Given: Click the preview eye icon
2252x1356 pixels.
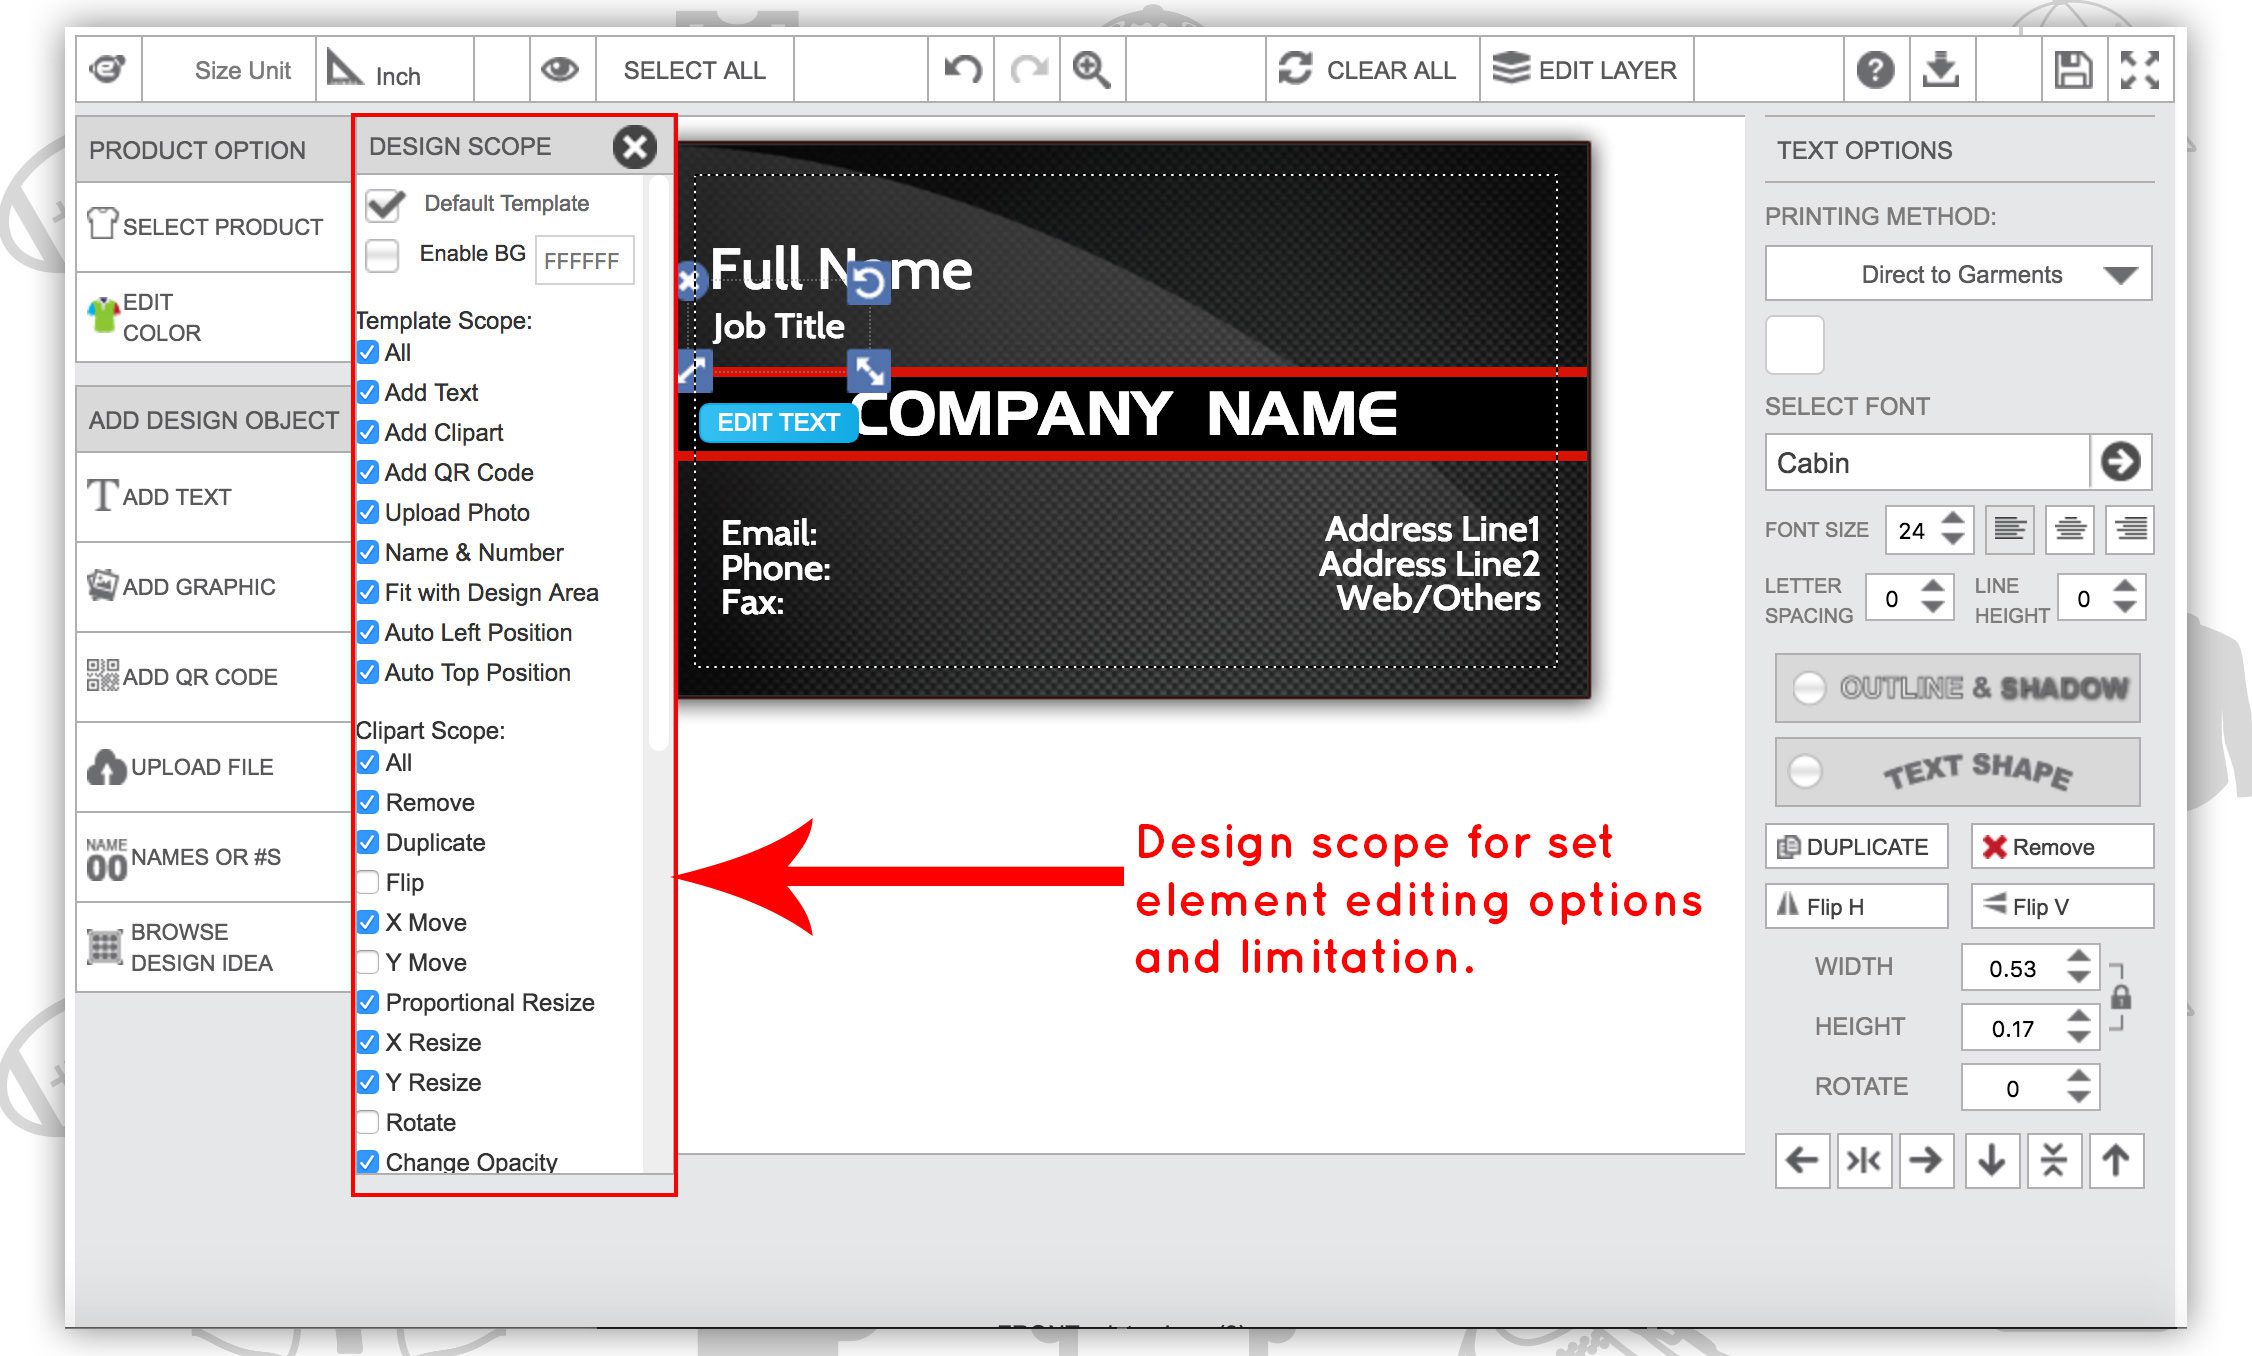Looking at the screenshot, I should point(560,70).
